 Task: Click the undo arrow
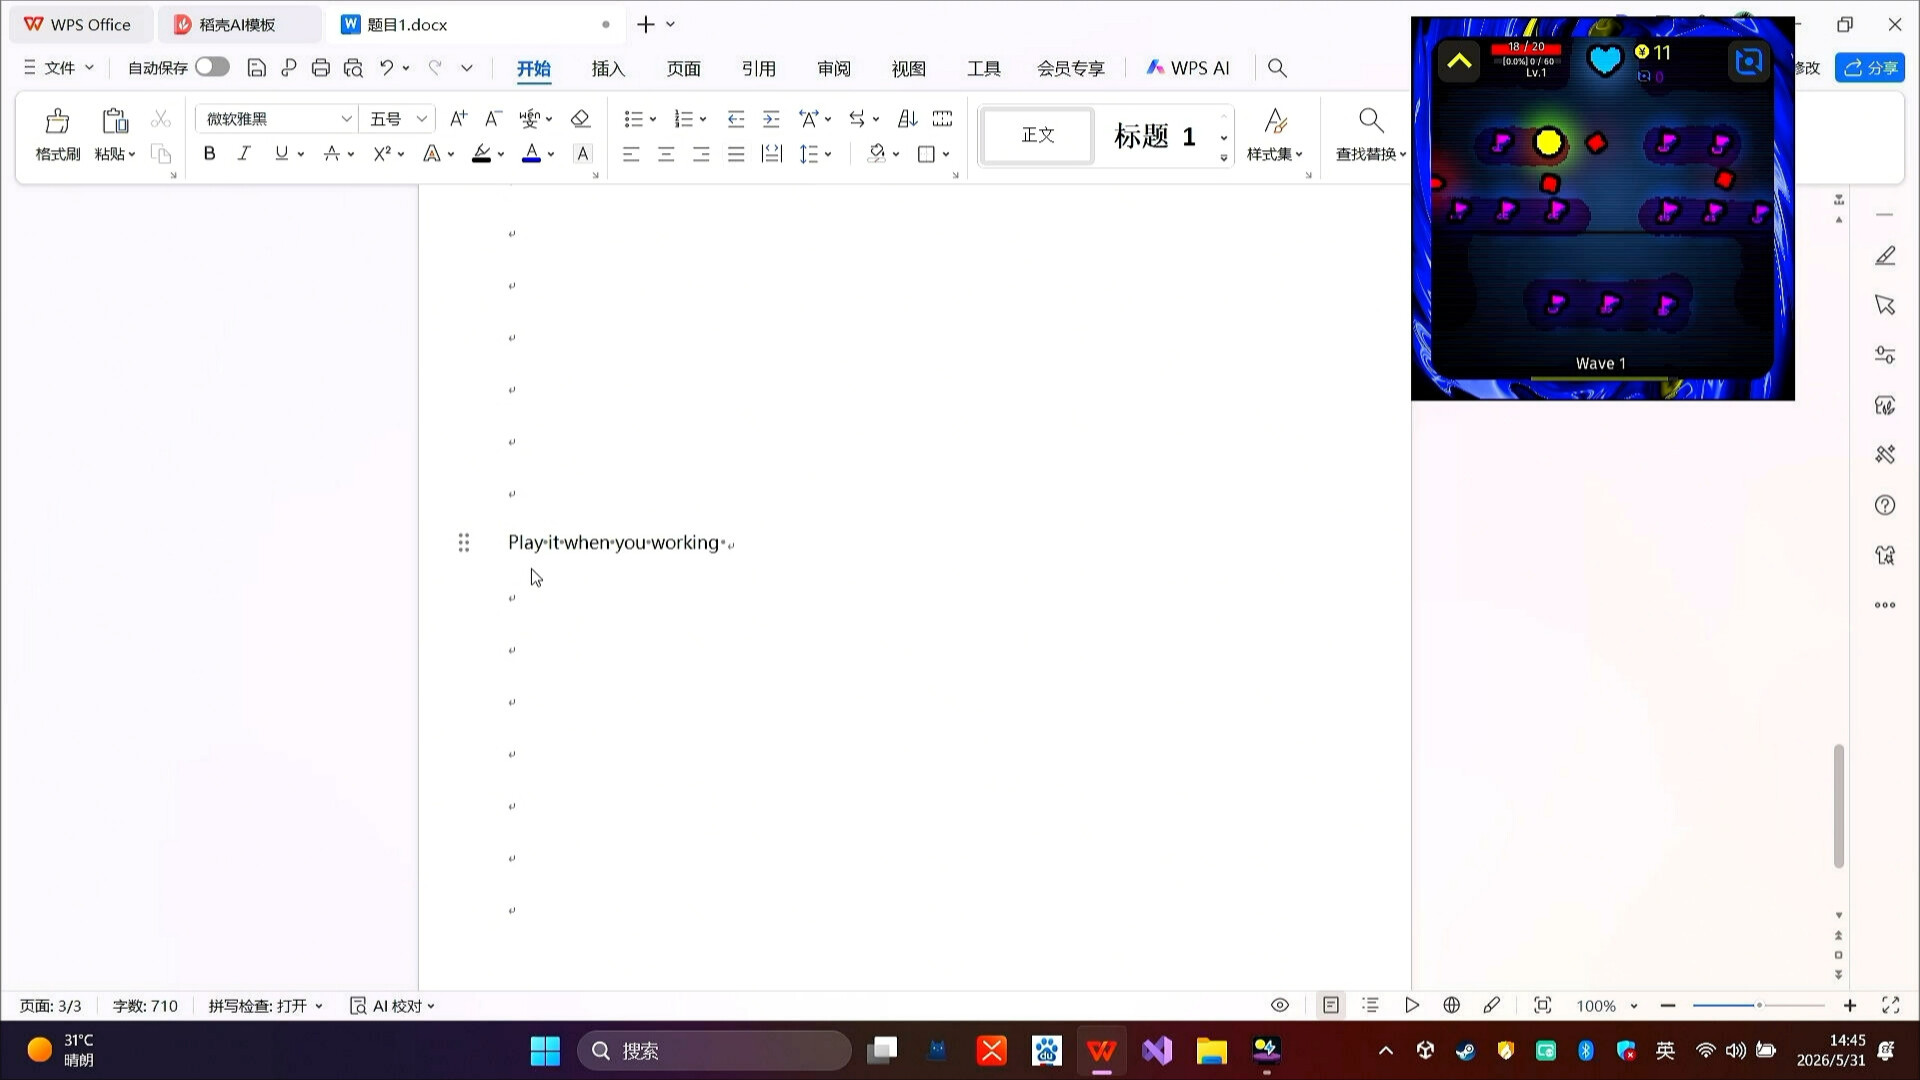tap(386, 68)
